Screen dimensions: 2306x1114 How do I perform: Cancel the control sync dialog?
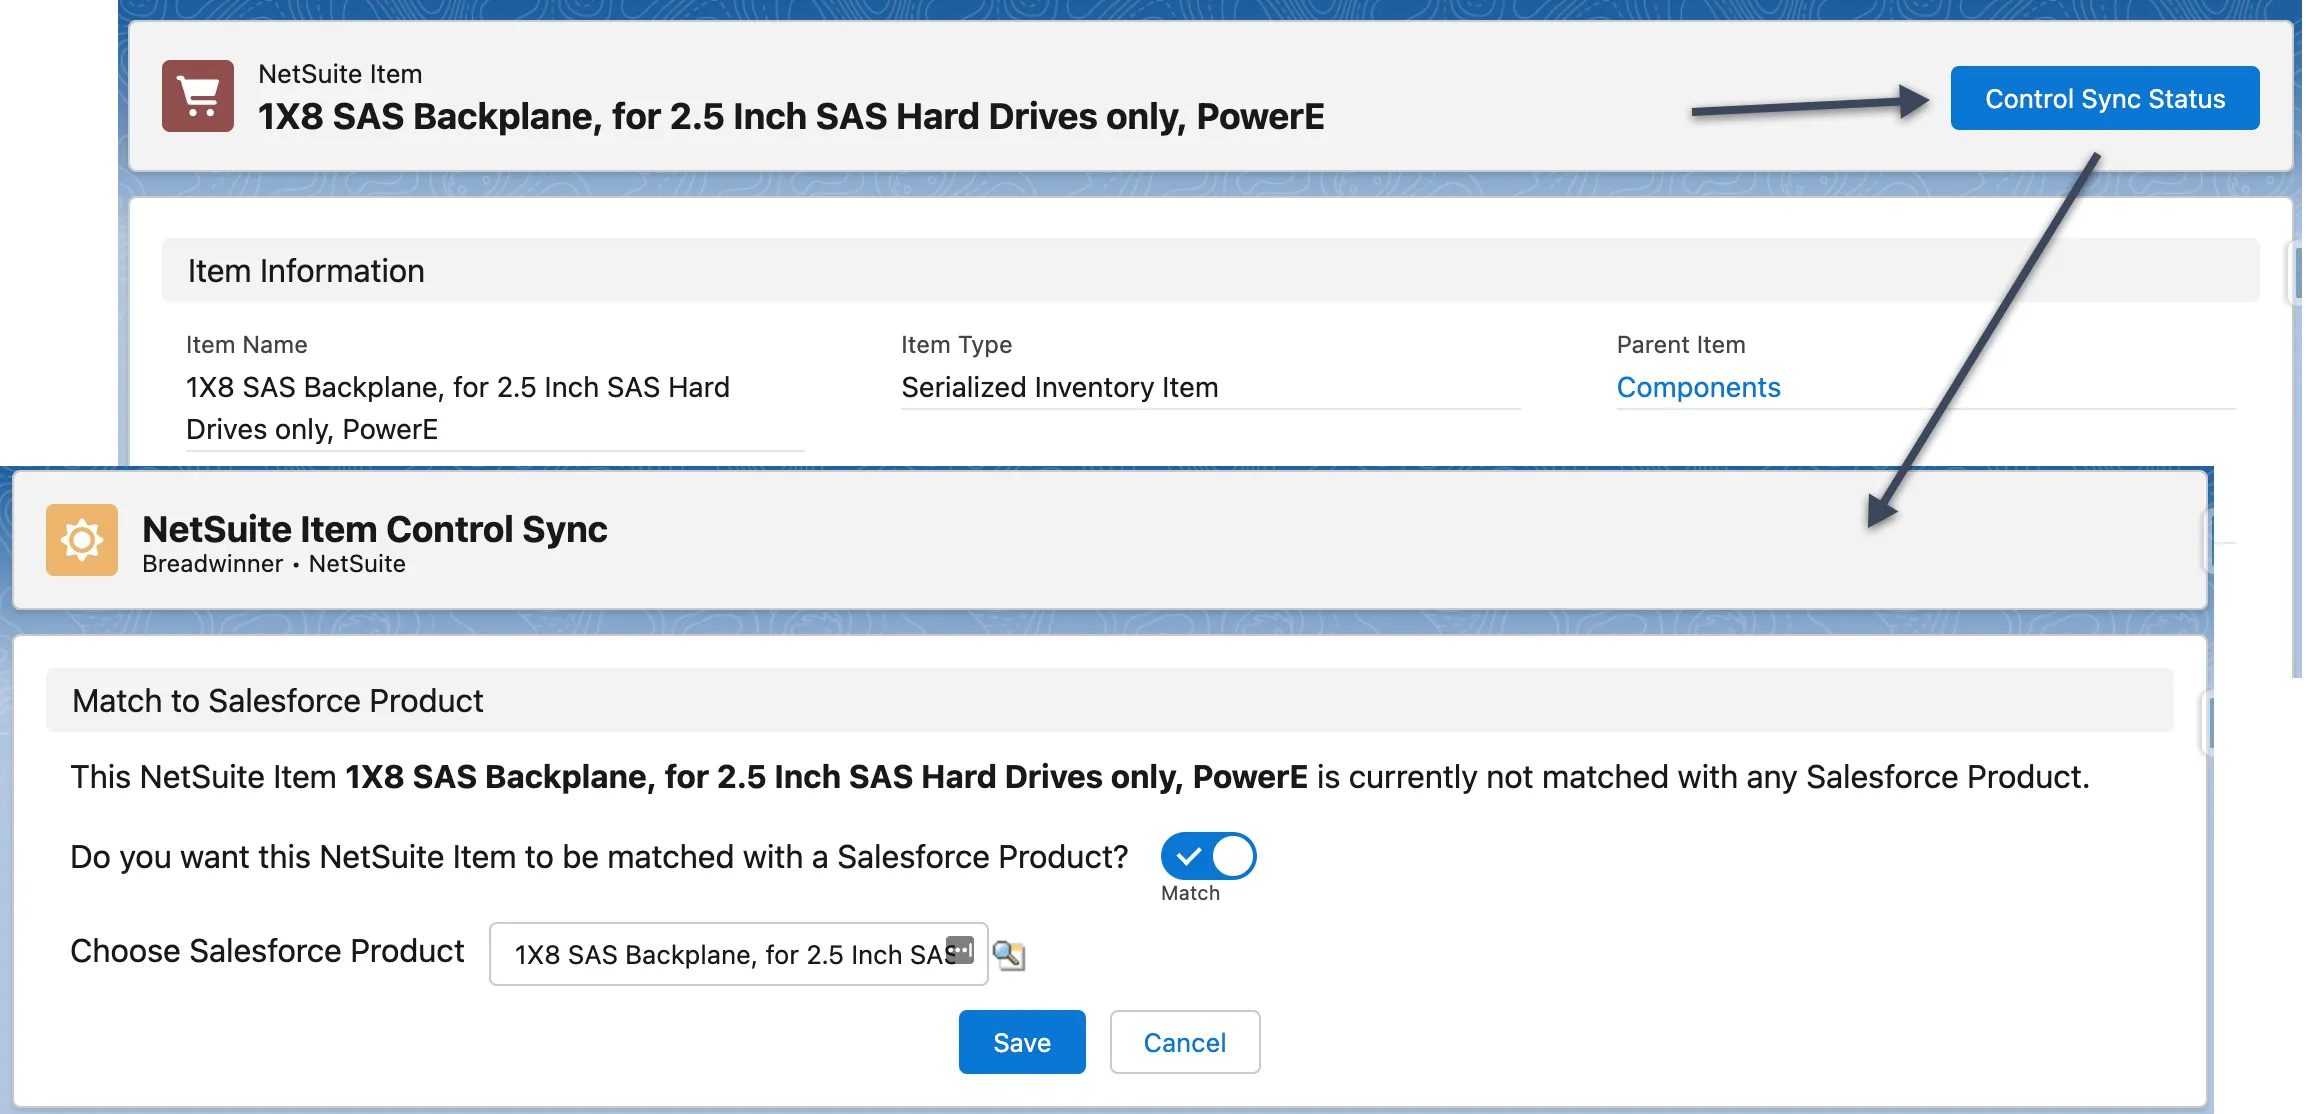coord(1184,1042)
